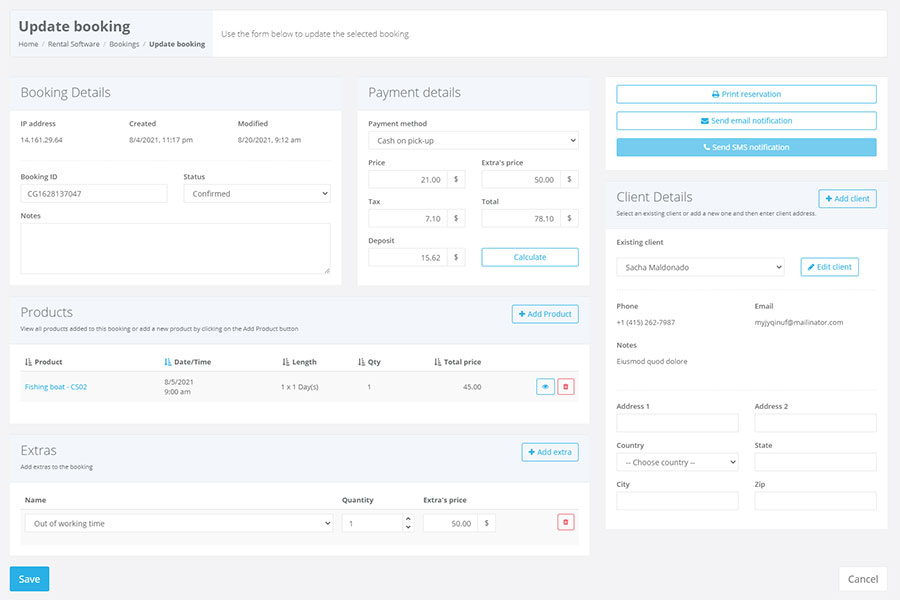Click Send SMS notification button
Image resolution: width=900 pixels, height=600 pixels.
point(746,147)
